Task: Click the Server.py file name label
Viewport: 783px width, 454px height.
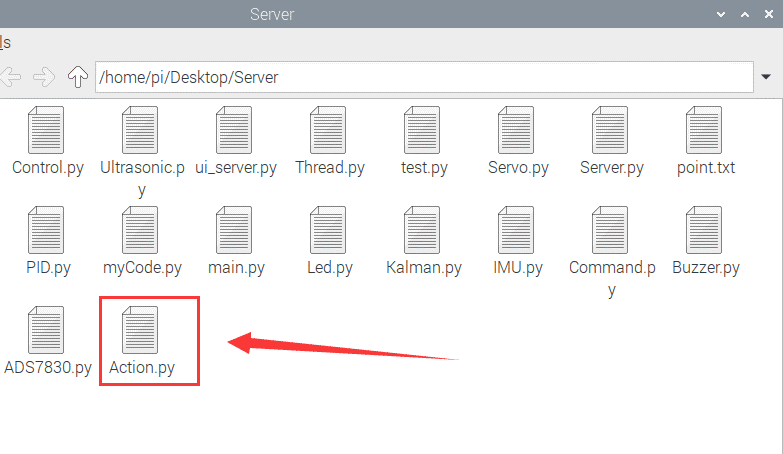Action: pos(612,168)
